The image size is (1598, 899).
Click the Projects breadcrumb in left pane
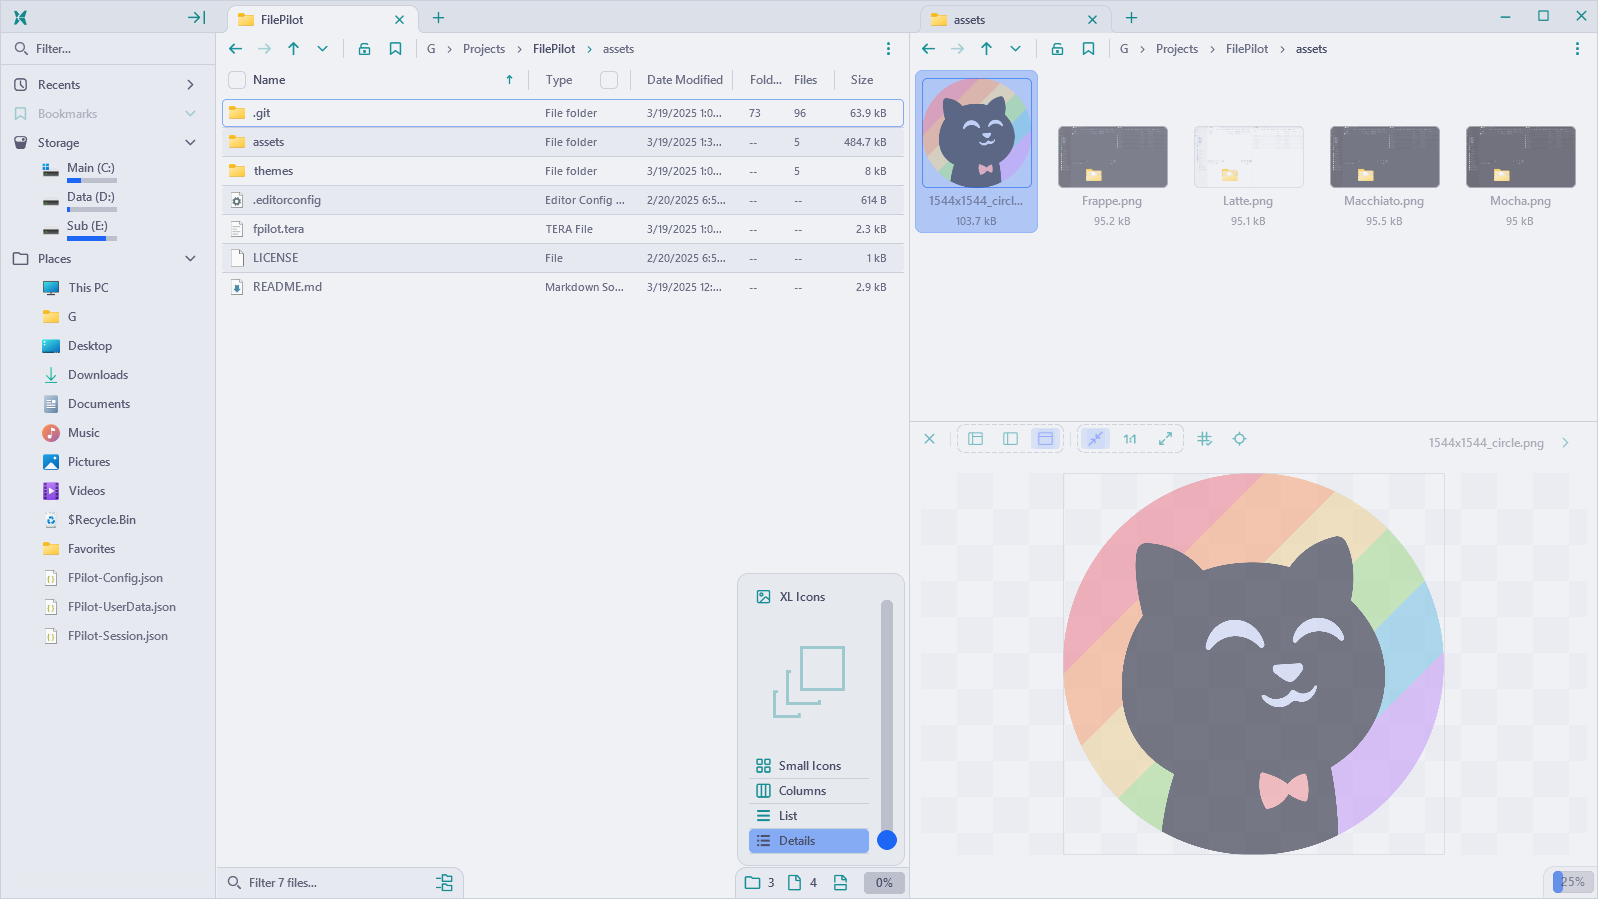(x=484, y=49)
